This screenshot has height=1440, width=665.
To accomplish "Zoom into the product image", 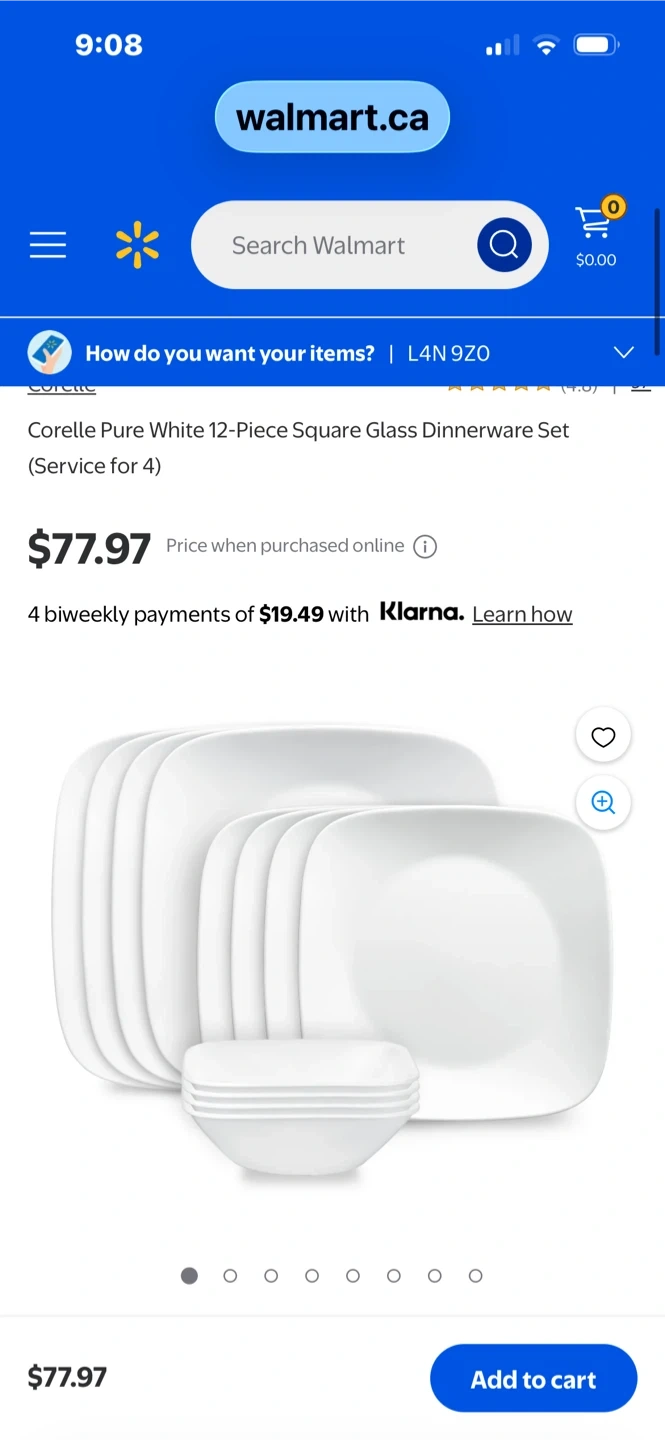I will tap(603, 802).
